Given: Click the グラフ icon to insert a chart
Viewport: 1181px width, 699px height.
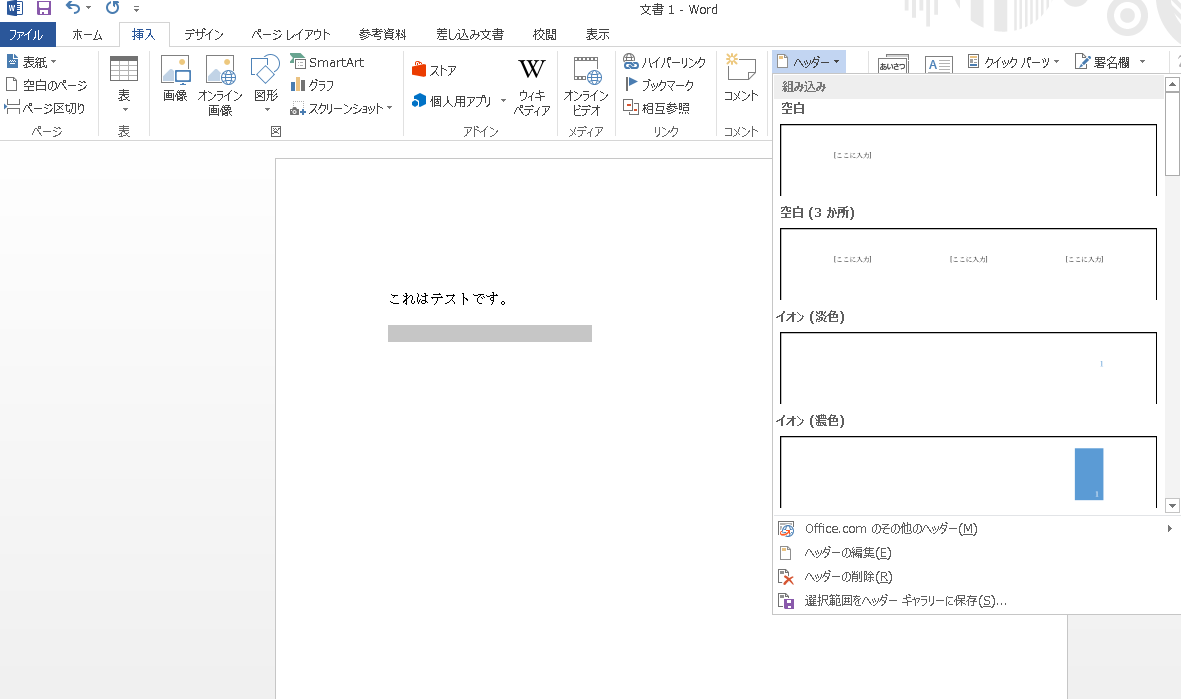Looking at the screenshot, I should 315,85.
